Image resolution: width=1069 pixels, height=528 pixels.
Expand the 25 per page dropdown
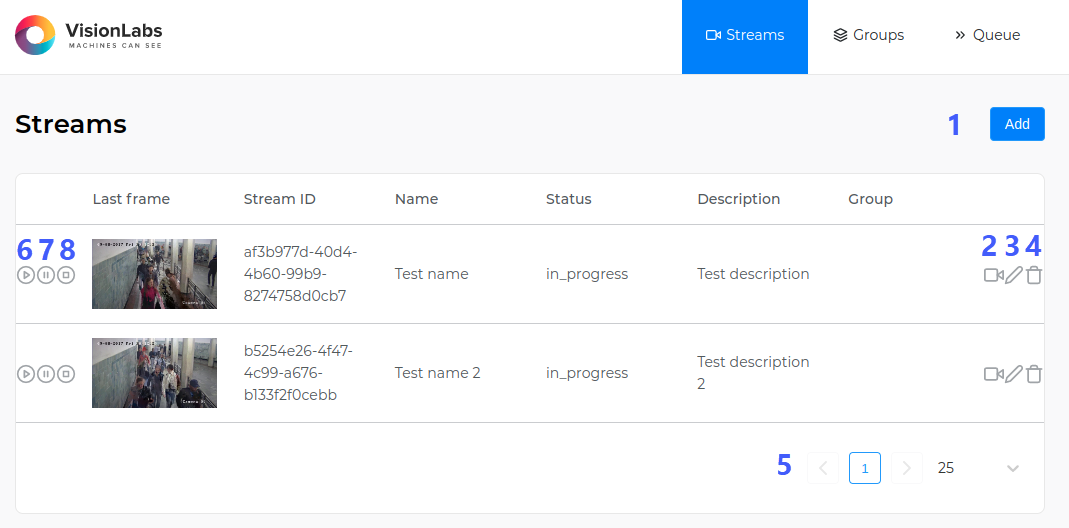1012,468
